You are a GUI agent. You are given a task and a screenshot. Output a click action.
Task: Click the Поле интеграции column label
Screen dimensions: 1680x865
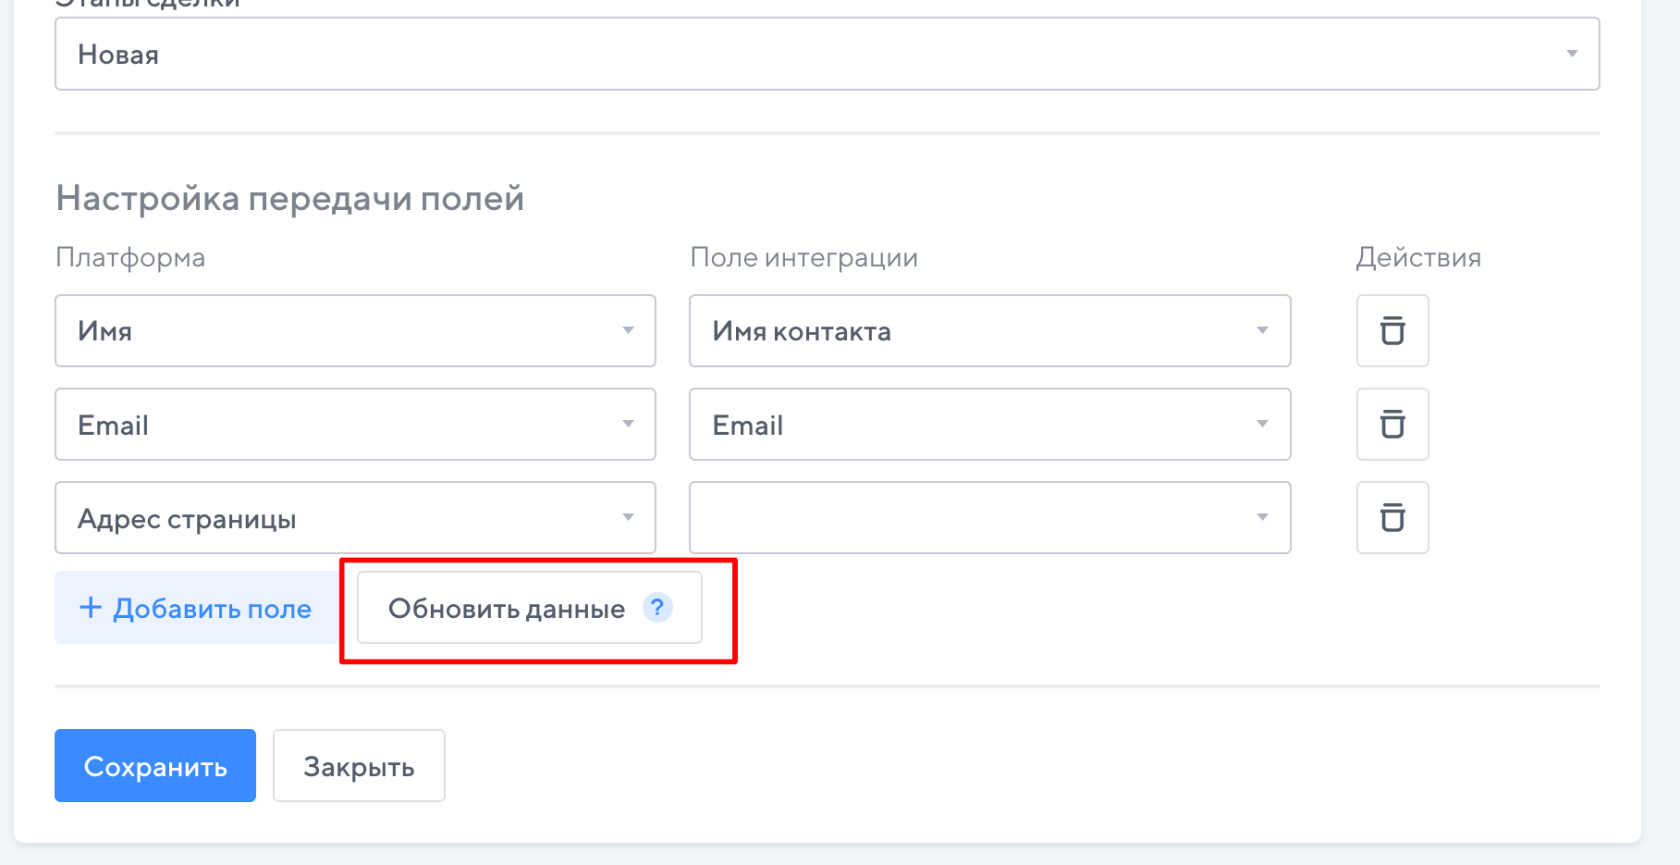tap(803, 258)
